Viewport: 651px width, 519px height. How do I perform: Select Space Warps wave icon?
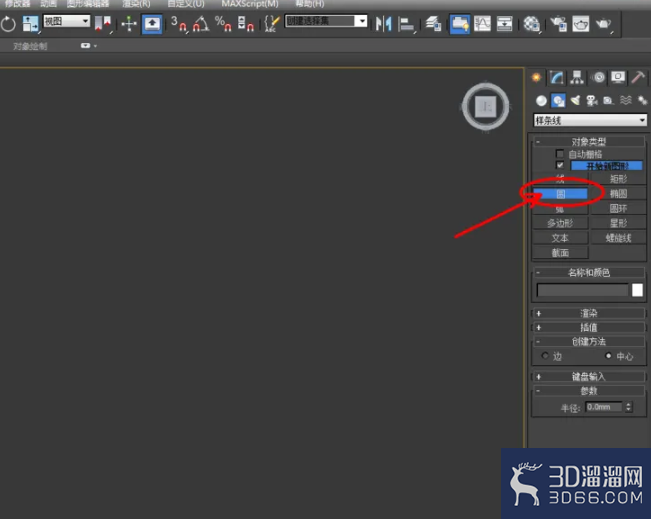coord(626,100)
